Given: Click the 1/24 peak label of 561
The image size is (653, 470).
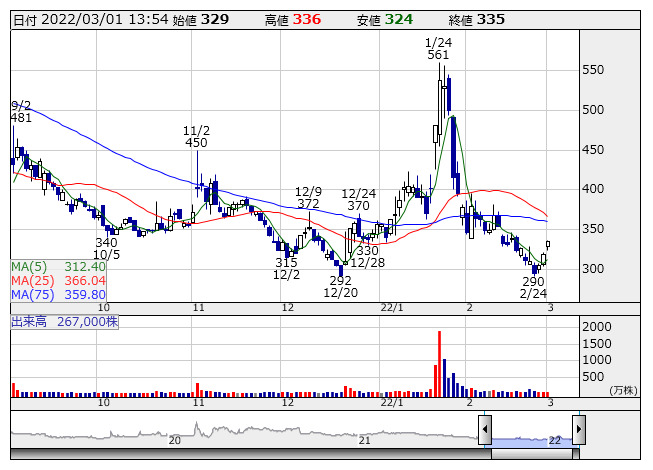Looking at the screenshot, I should tap(437, 48).
